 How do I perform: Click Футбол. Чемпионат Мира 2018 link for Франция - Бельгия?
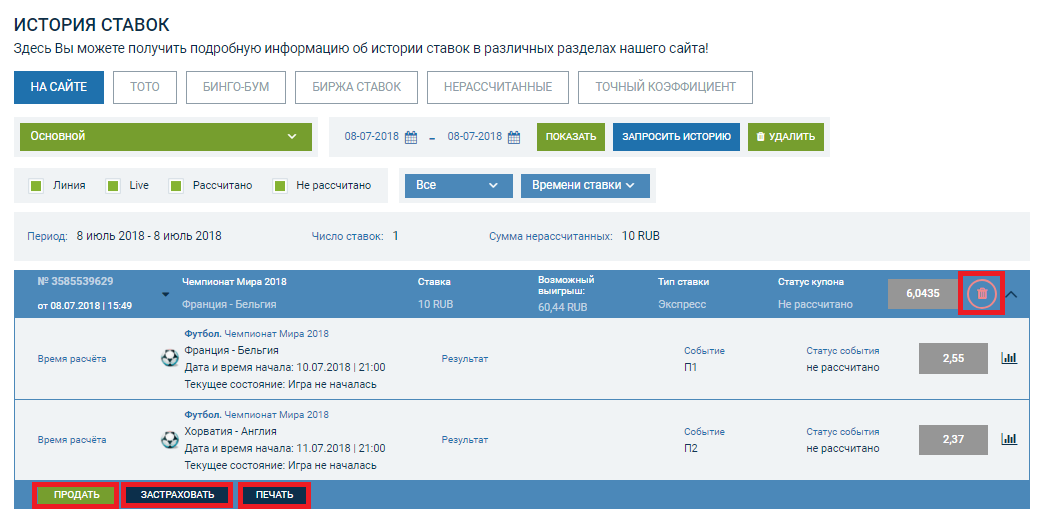click(256, 334)
